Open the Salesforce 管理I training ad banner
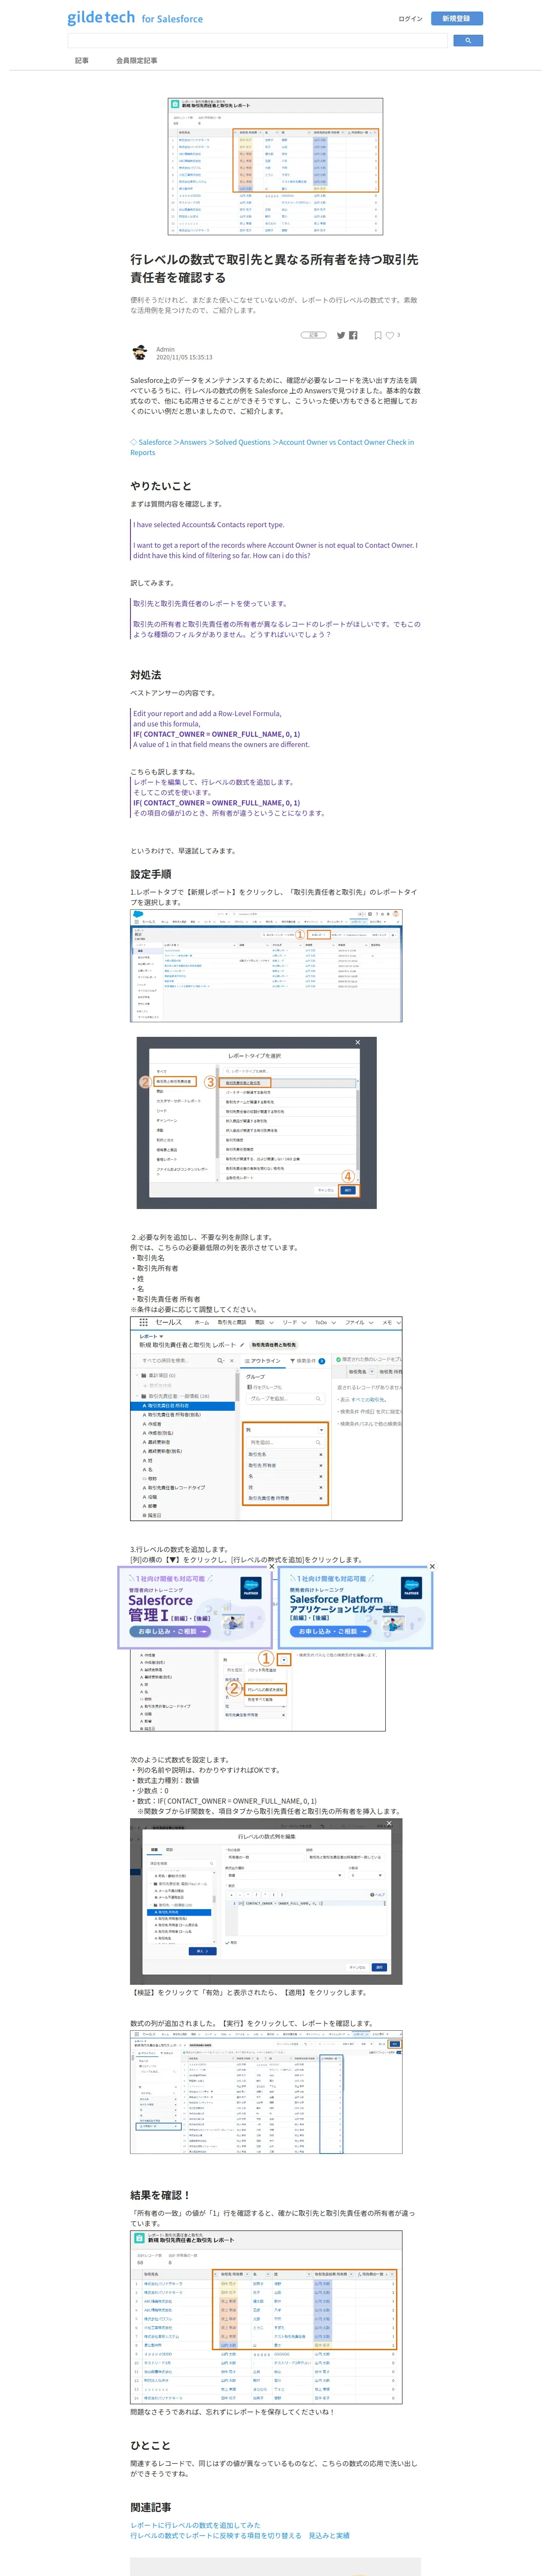The height and width of the screenshot is (2576, 551). [194, 1607]
